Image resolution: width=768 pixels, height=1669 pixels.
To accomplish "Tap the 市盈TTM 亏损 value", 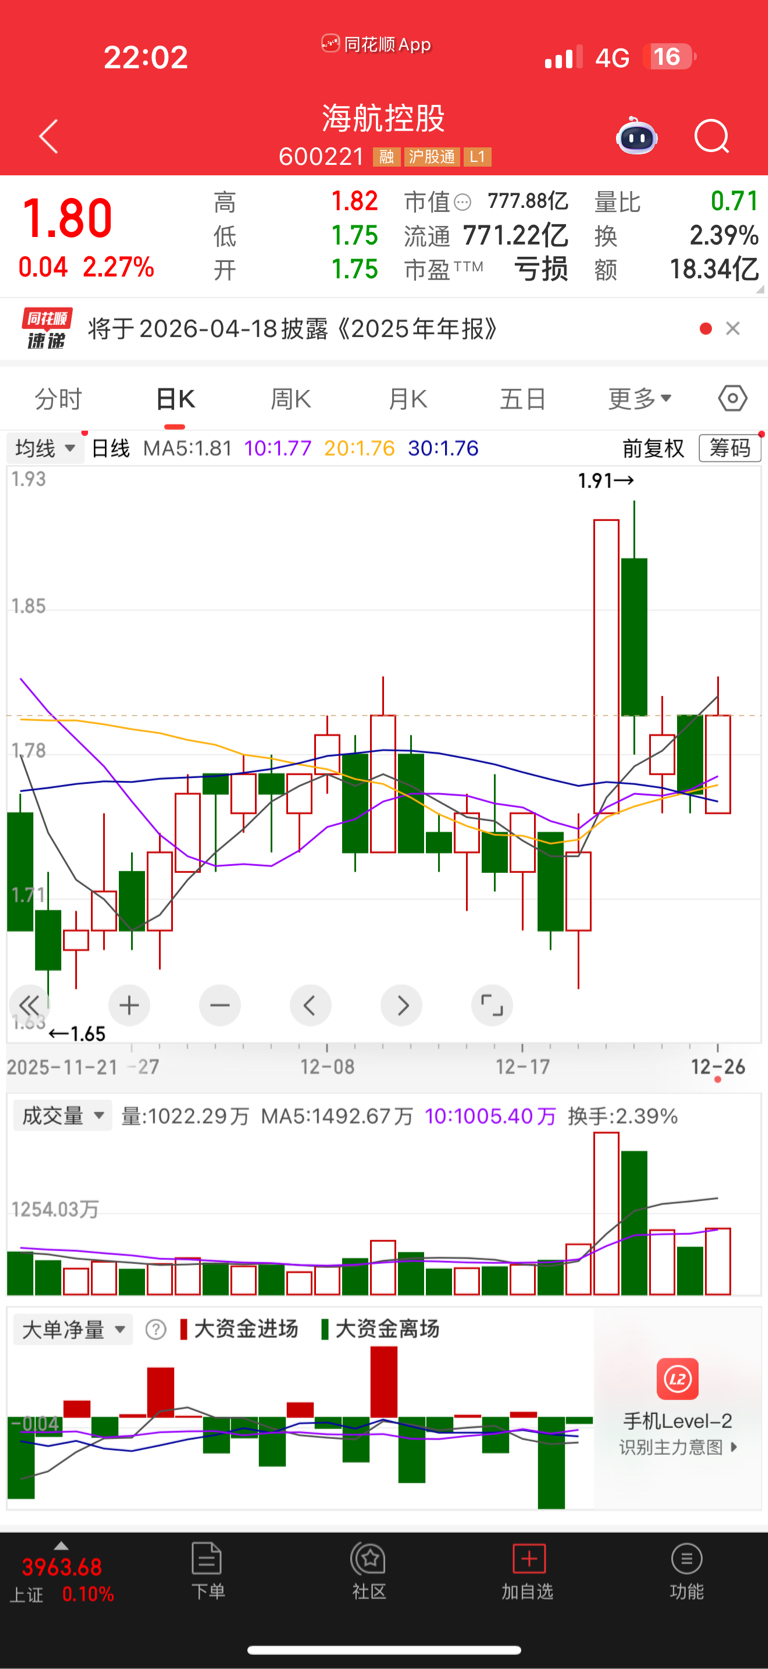I will point(541,269).
